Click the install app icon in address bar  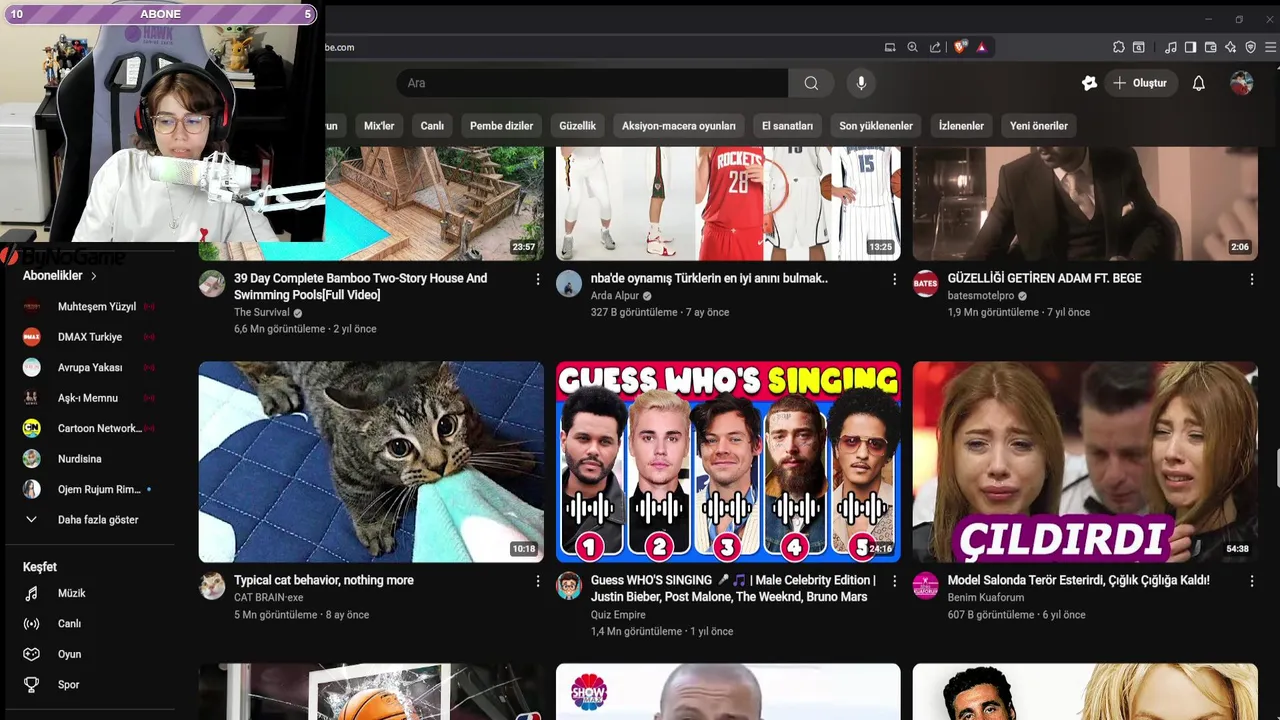click(x=890, y=47)
